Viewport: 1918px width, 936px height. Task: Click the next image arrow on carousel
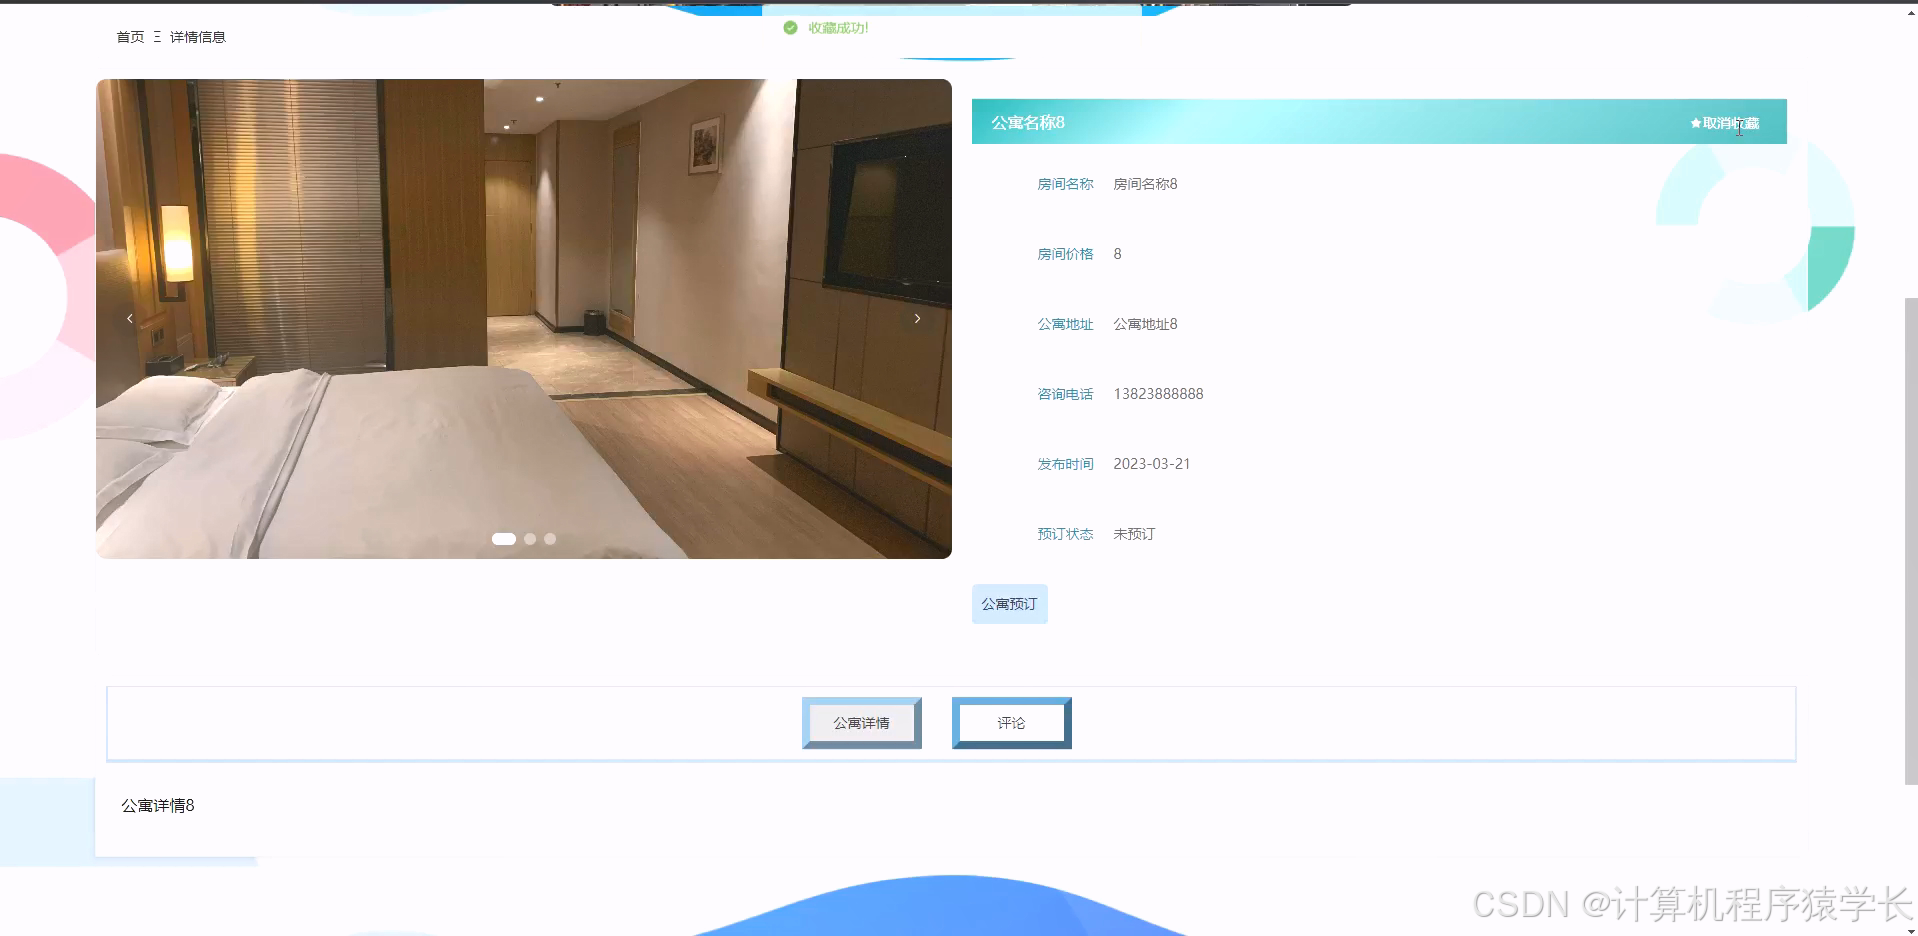coord(917,319)
